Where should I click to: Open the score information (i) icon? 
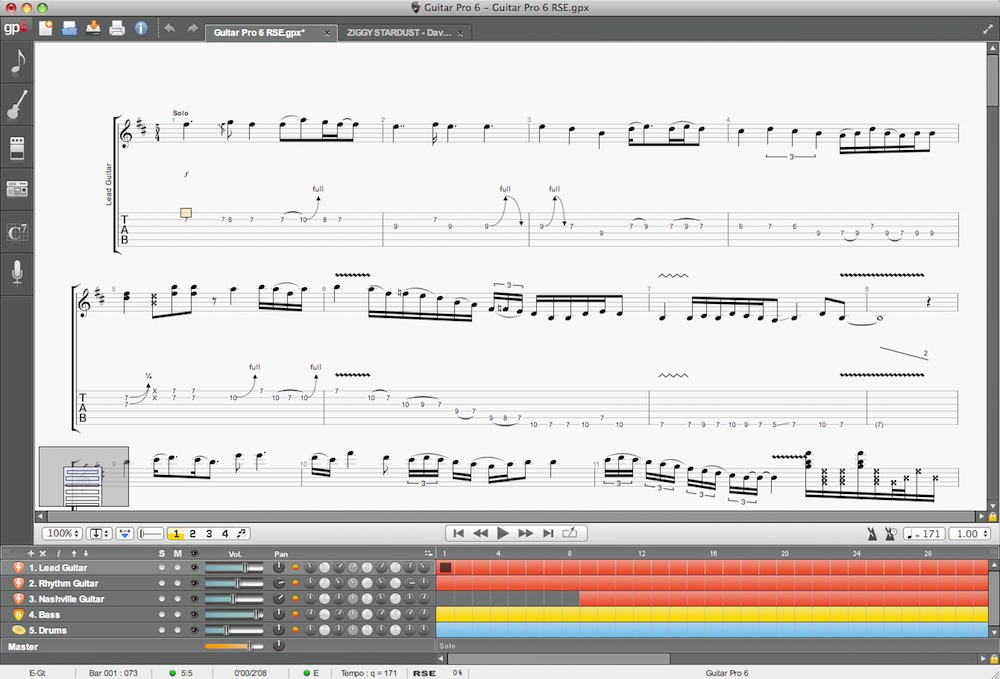pyautogui.click(x=141, y=28)
